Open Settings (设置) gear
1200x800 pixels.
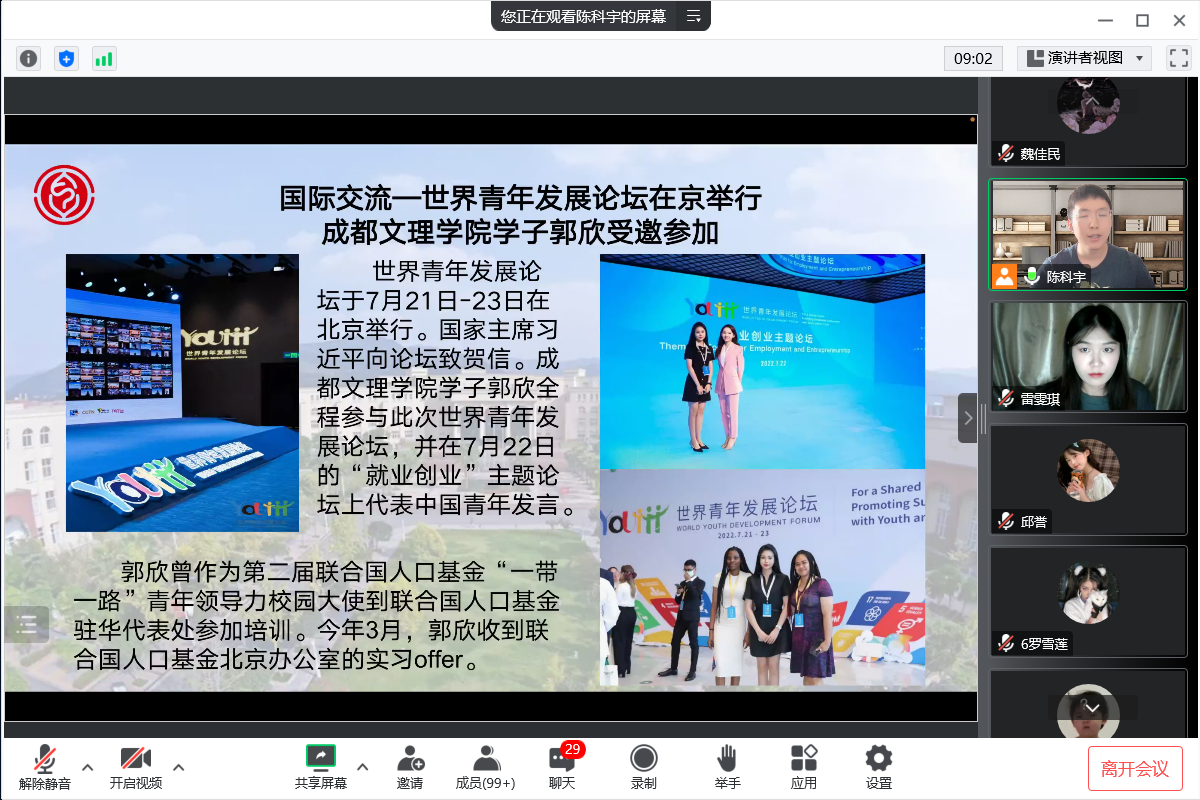tap(879, 767)
